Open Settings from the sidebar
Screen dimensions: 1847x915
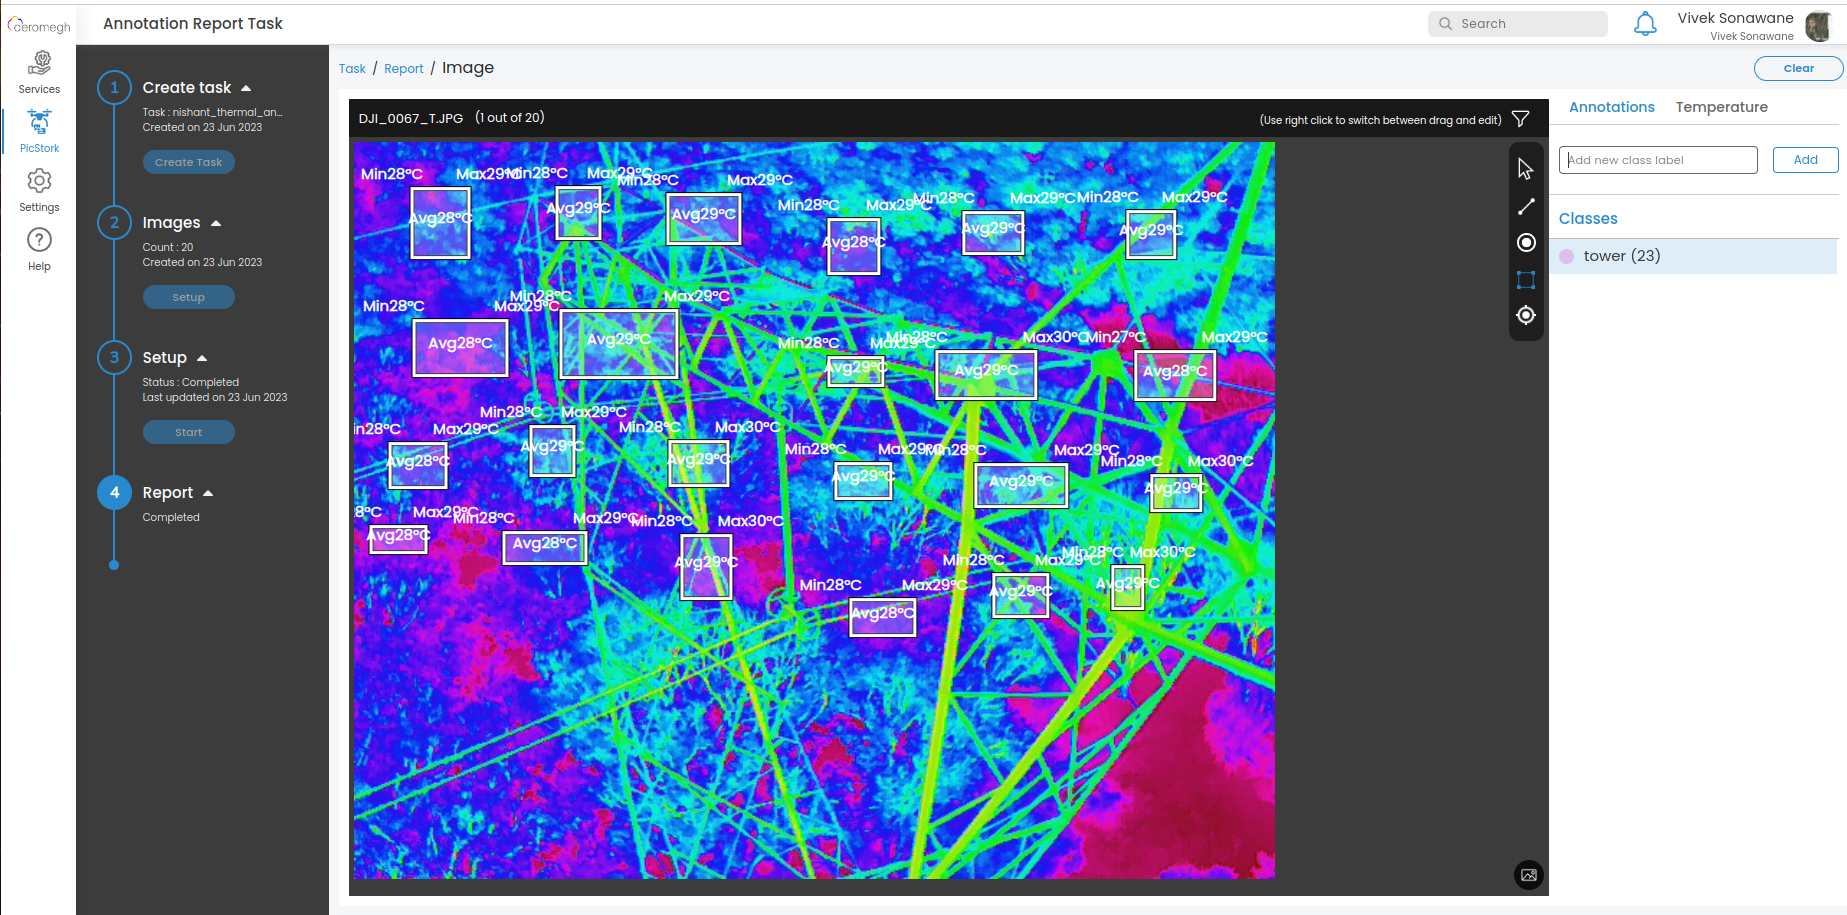coord(39,190)
